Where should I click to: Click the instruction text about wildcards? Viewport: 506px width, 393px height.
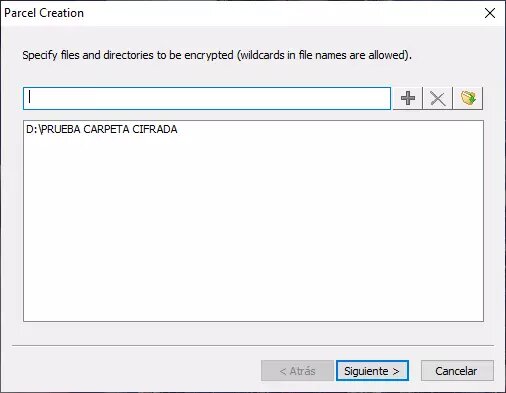(x=217, y=55)
